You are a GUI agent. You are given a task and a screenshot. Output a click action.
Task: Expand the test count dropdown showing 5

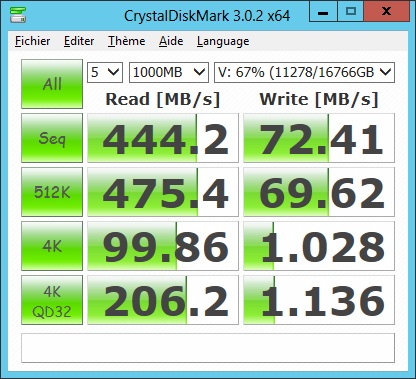pyautogui.click(x=105, y=72)
